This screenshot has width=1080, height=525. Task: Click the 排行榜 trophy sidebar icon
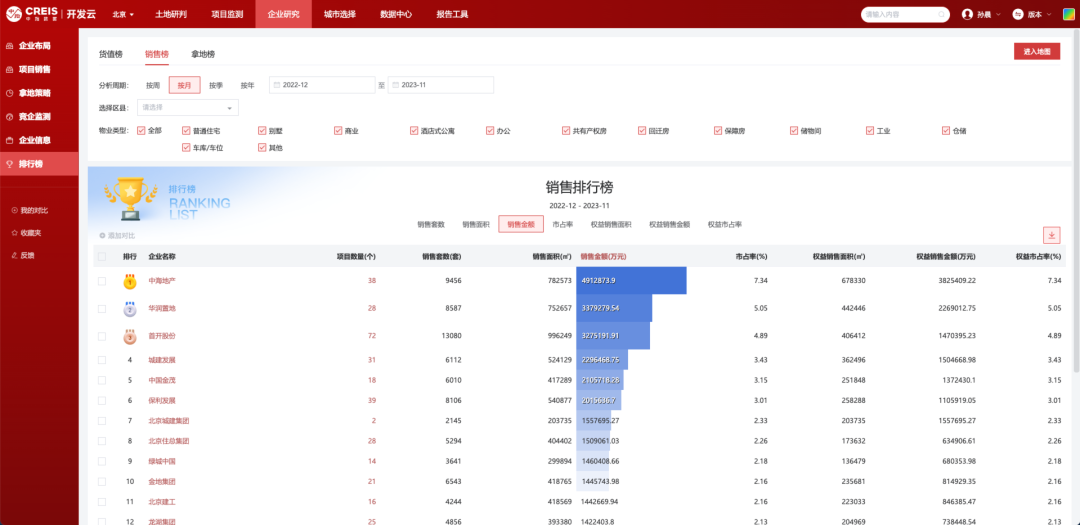(10, 164)
